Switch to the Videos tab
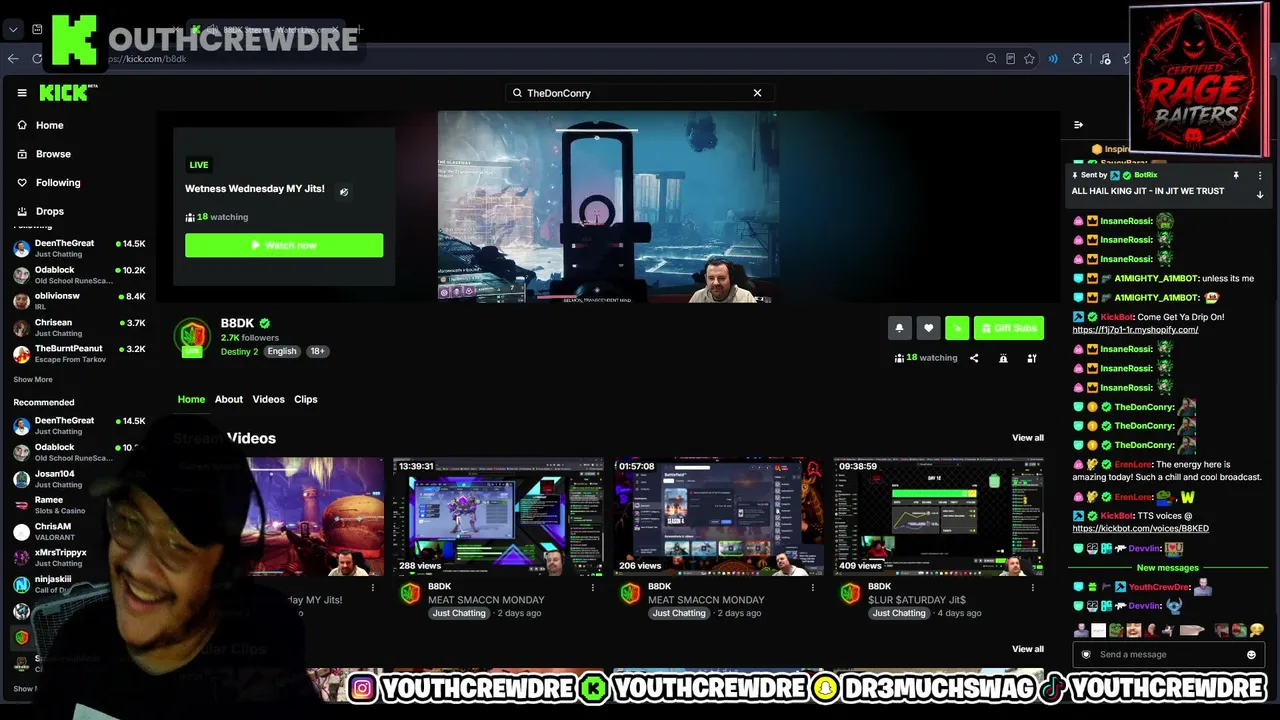Screen dimensions: 1280x720 [x=268, y=399]
